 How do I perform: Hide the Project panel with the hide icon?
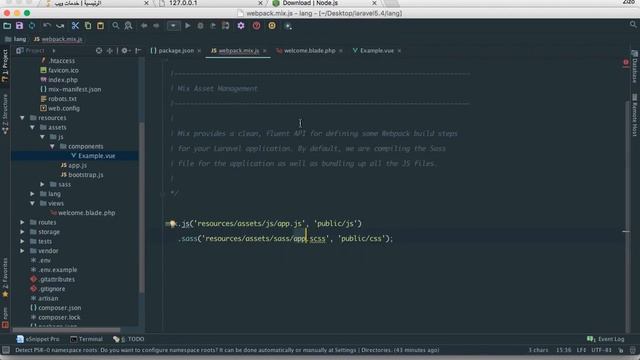138,51
